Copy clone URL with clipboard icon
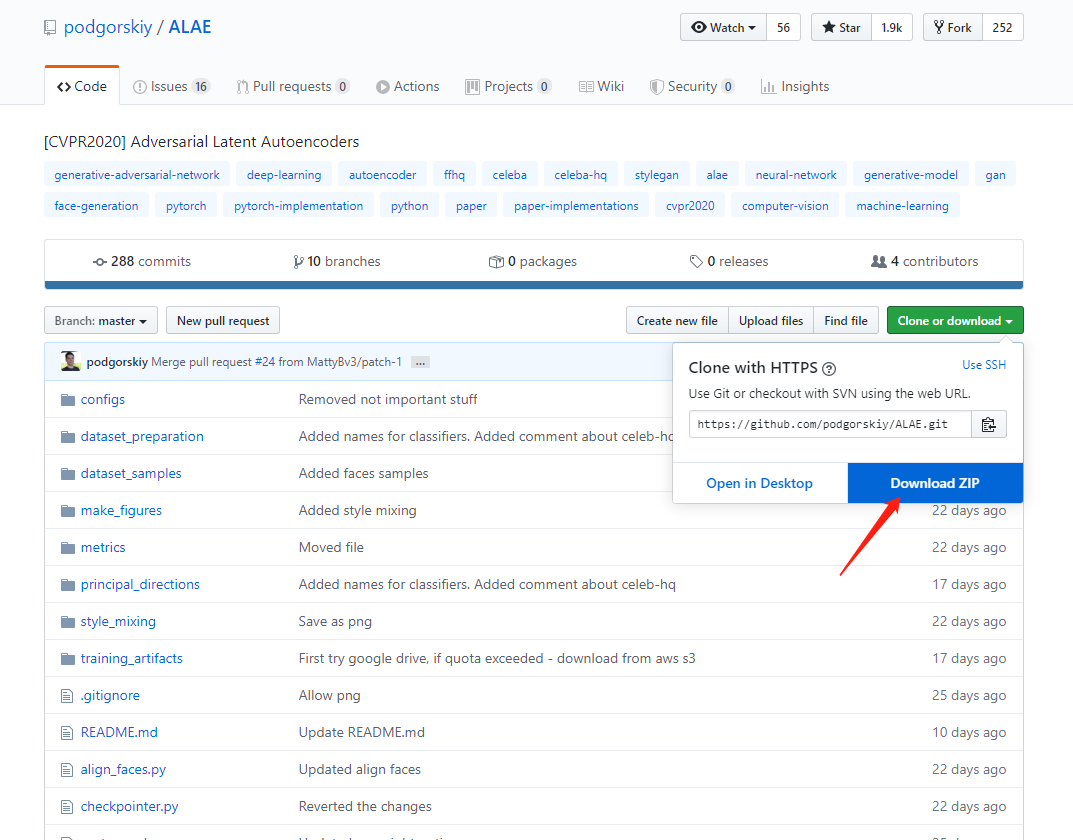This screenshot has height=840, width=1073. [x=989, y=424]
